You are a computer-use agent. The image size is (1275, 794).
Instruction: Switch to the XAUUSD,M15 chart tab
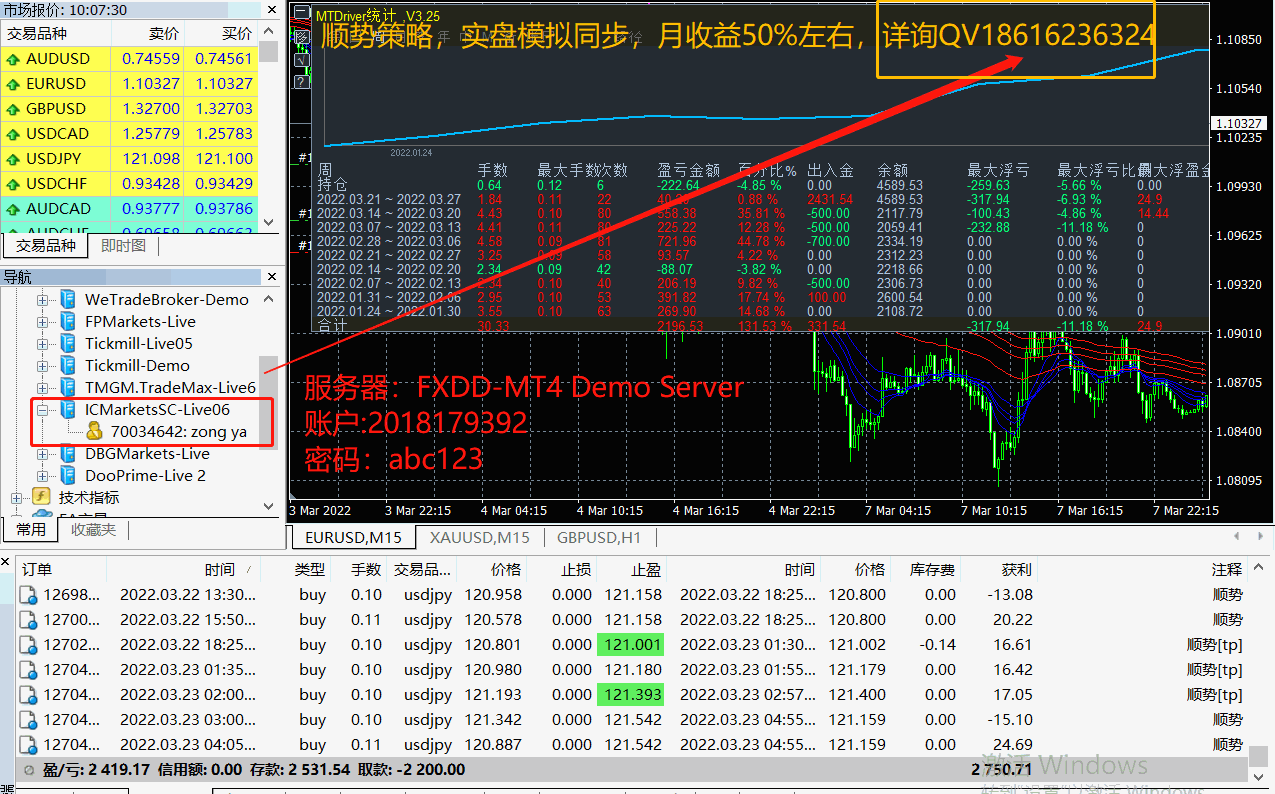479,538
